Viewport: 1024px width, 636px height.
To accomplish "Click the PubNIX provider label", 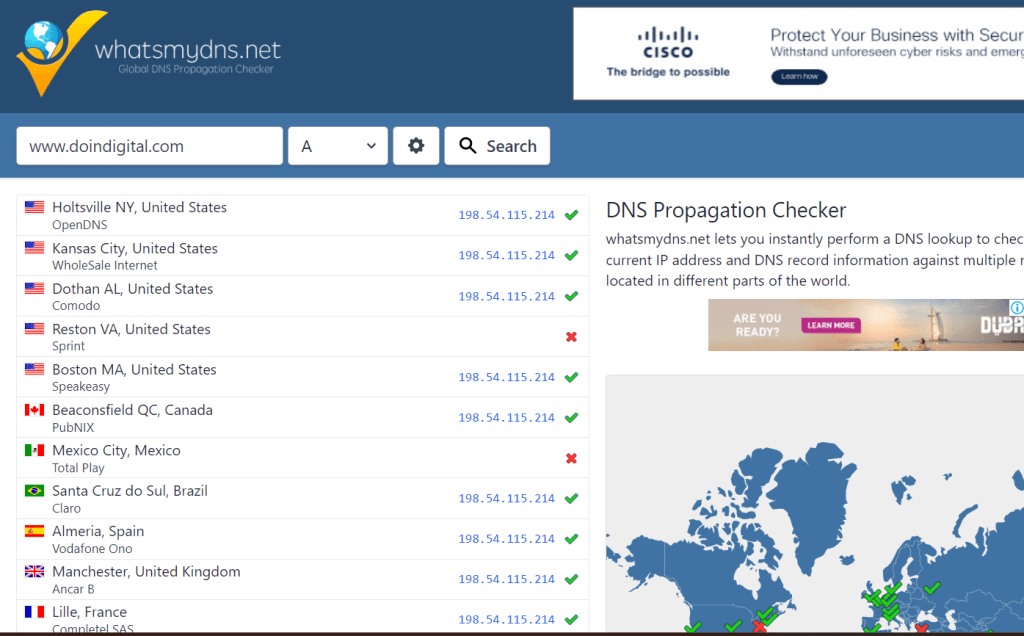I will (73, 427).
